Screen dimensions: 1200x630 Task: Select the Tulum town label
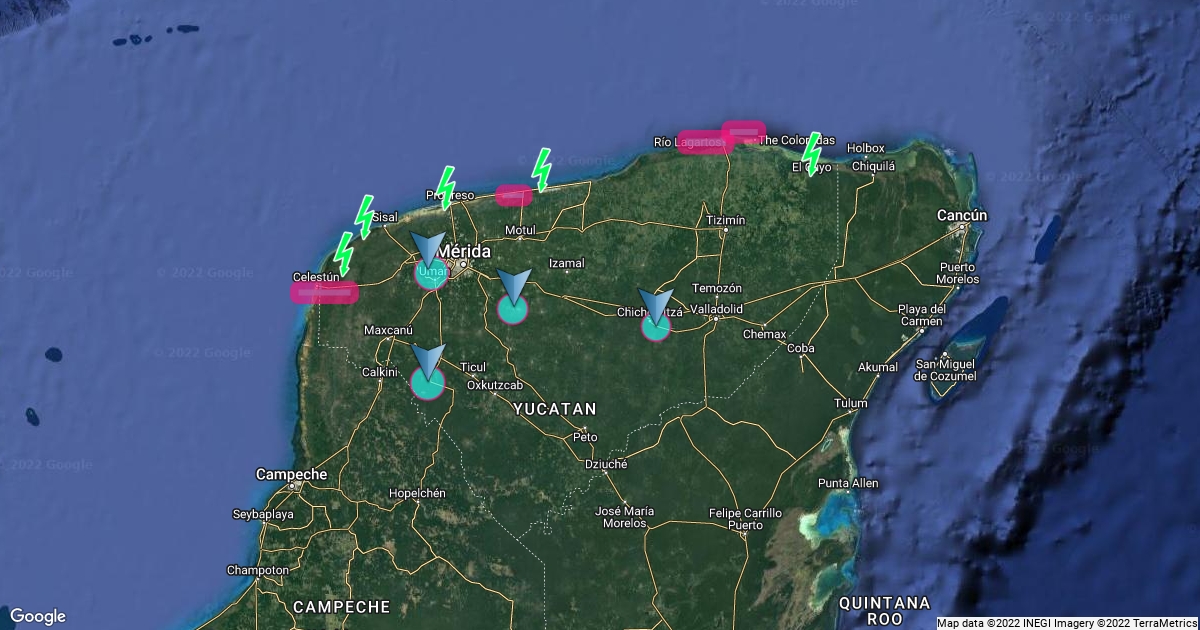click(851, 403)
